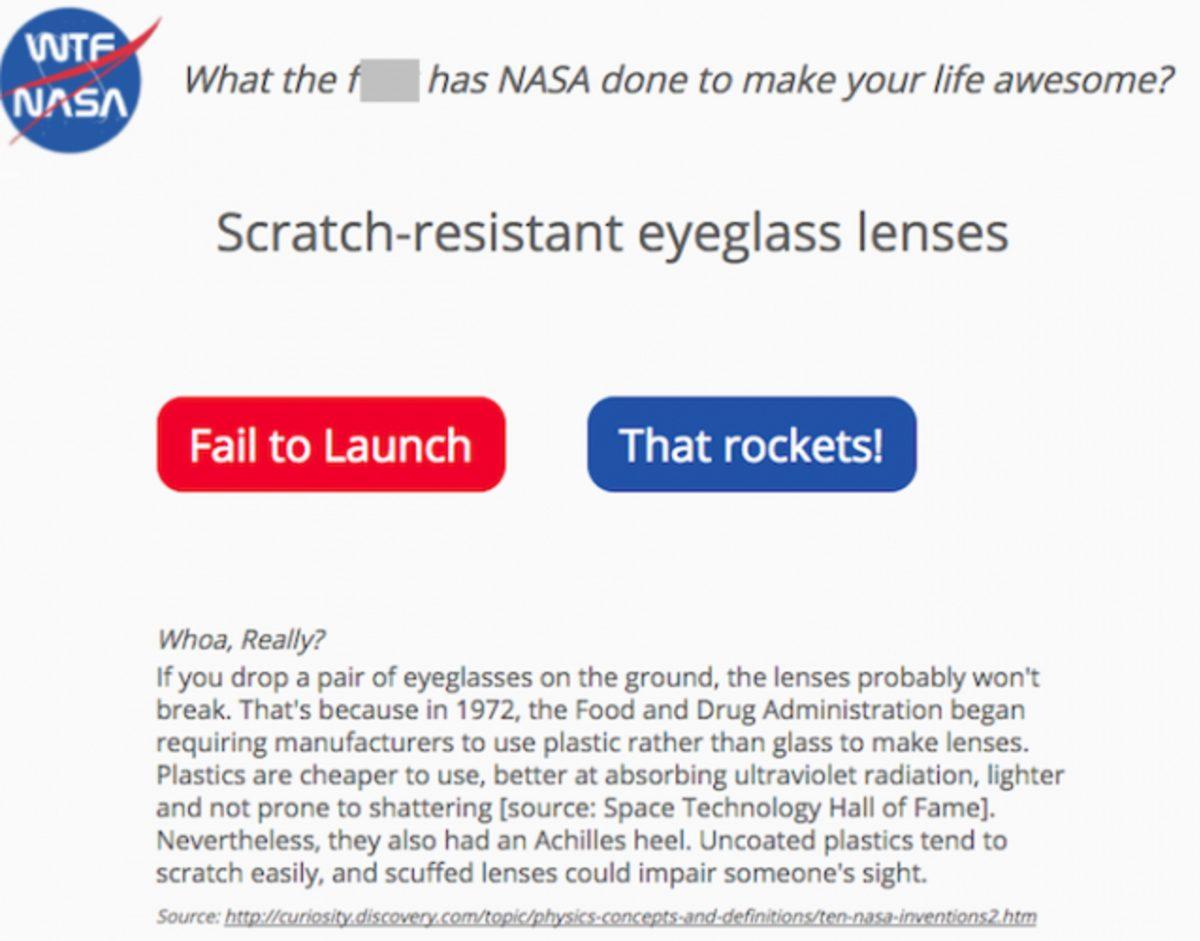
Task: Click the grey censored box in the headline
Action: point(390,80)
